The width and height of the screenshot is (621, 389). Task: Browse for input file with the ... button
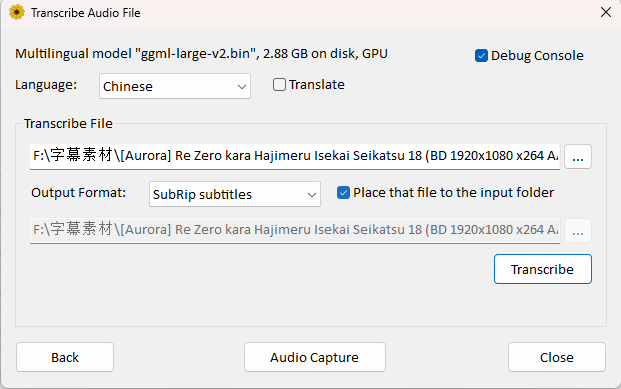(578, 156)
